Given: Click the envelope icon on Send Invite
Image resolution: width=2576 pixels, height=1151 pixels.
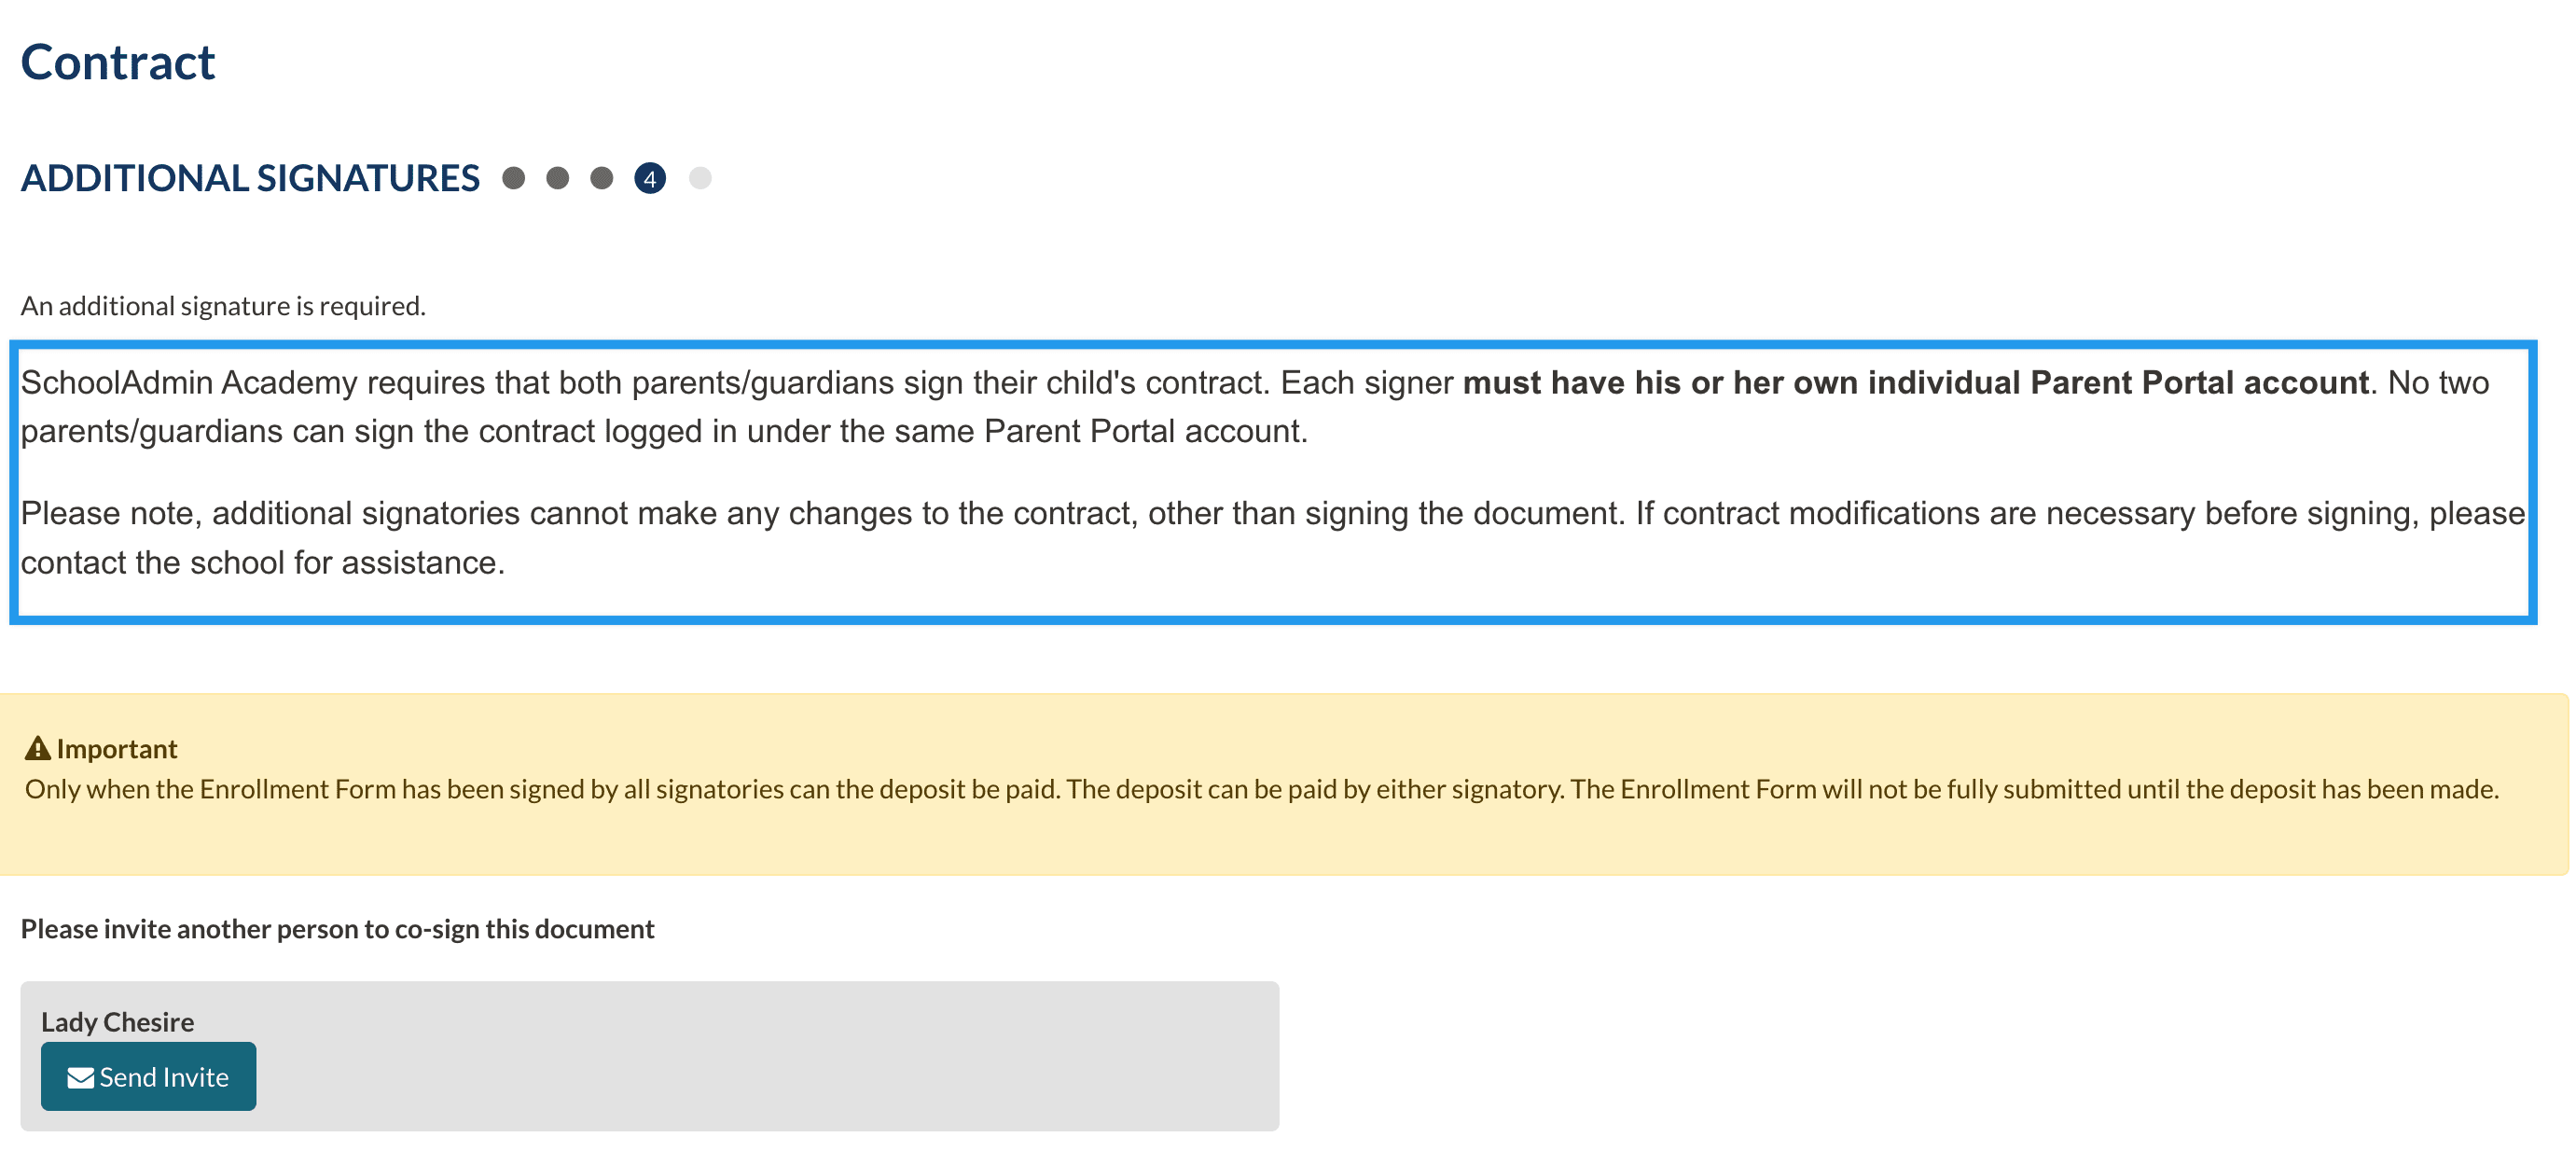Looking at the screenshot, I should 80,1077.
